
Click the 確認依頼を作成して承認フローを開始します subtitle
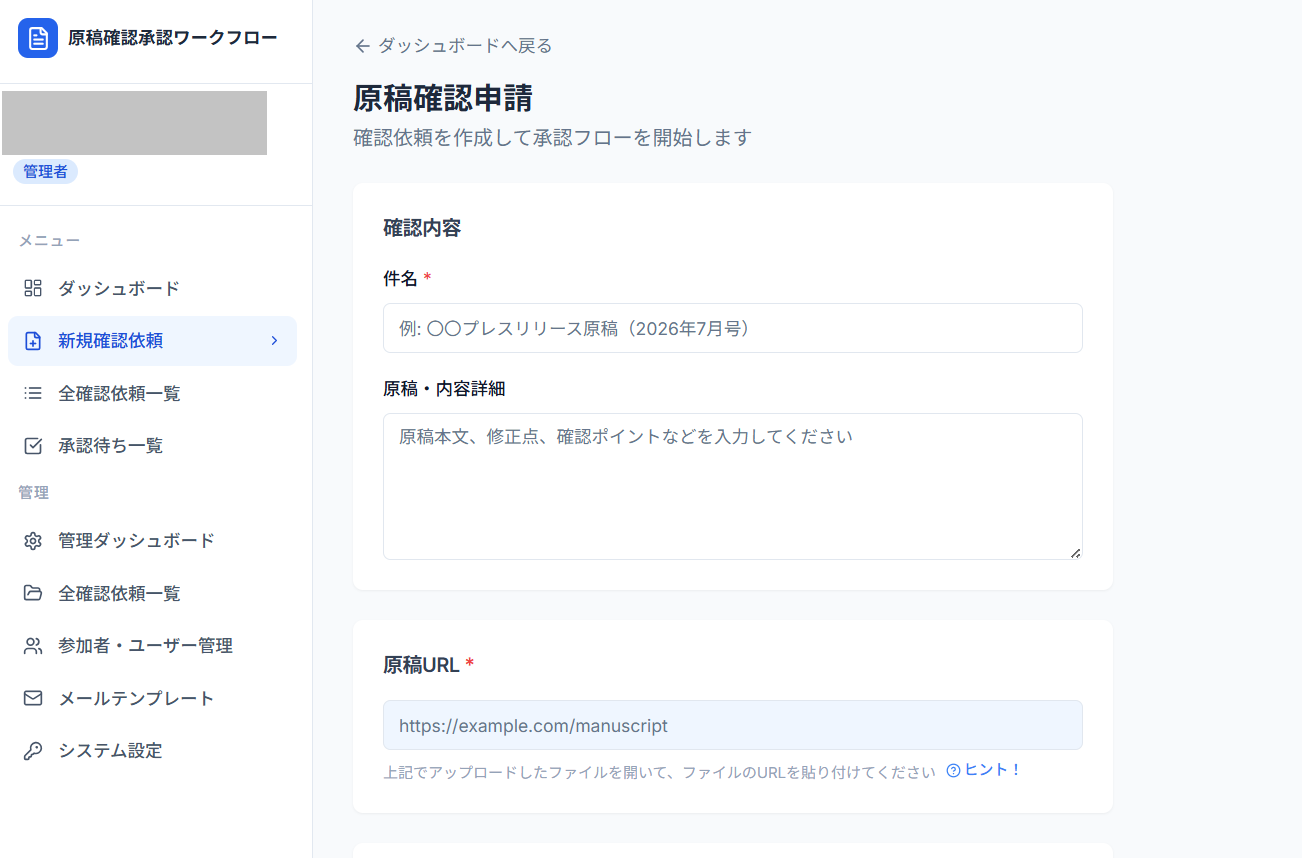coord(552,137)
